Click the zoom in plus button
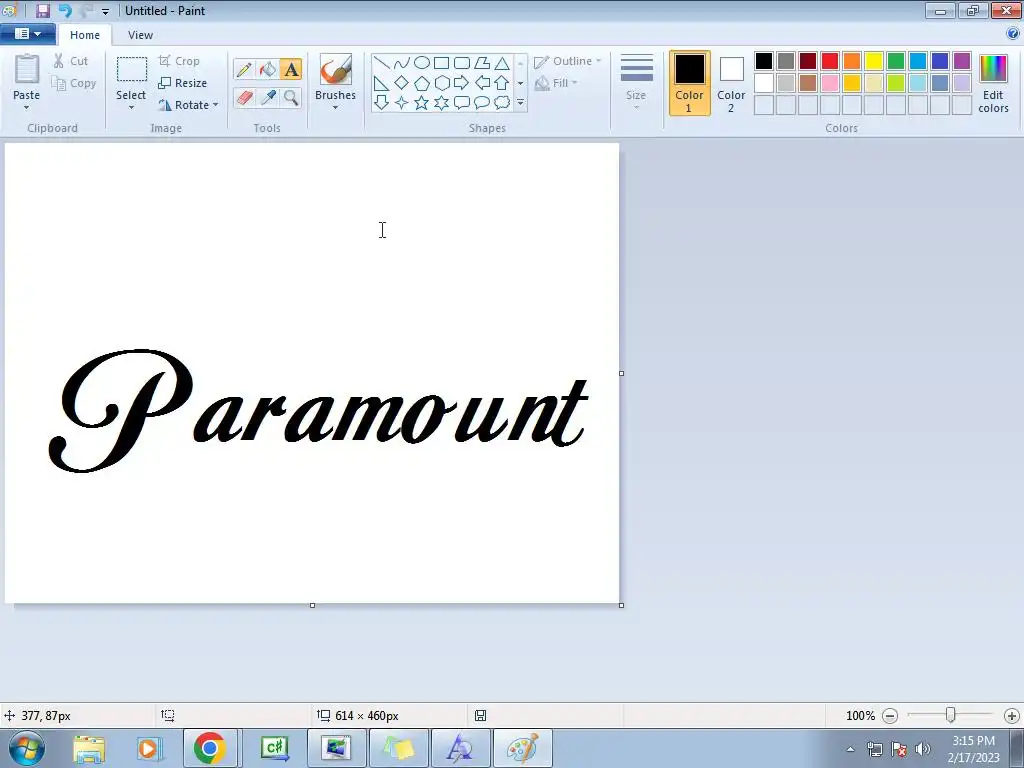This screenshot has width=1024, height=768. pos(1012,716)
